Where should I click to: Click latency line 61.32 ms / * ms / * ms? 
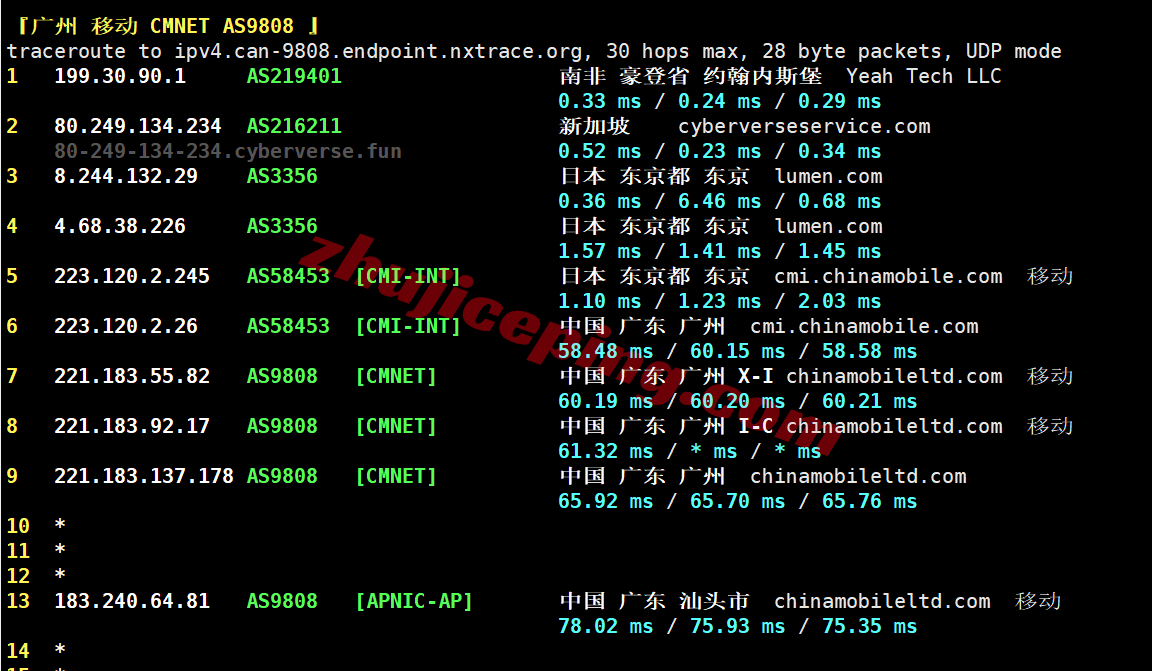click(690, 451)
